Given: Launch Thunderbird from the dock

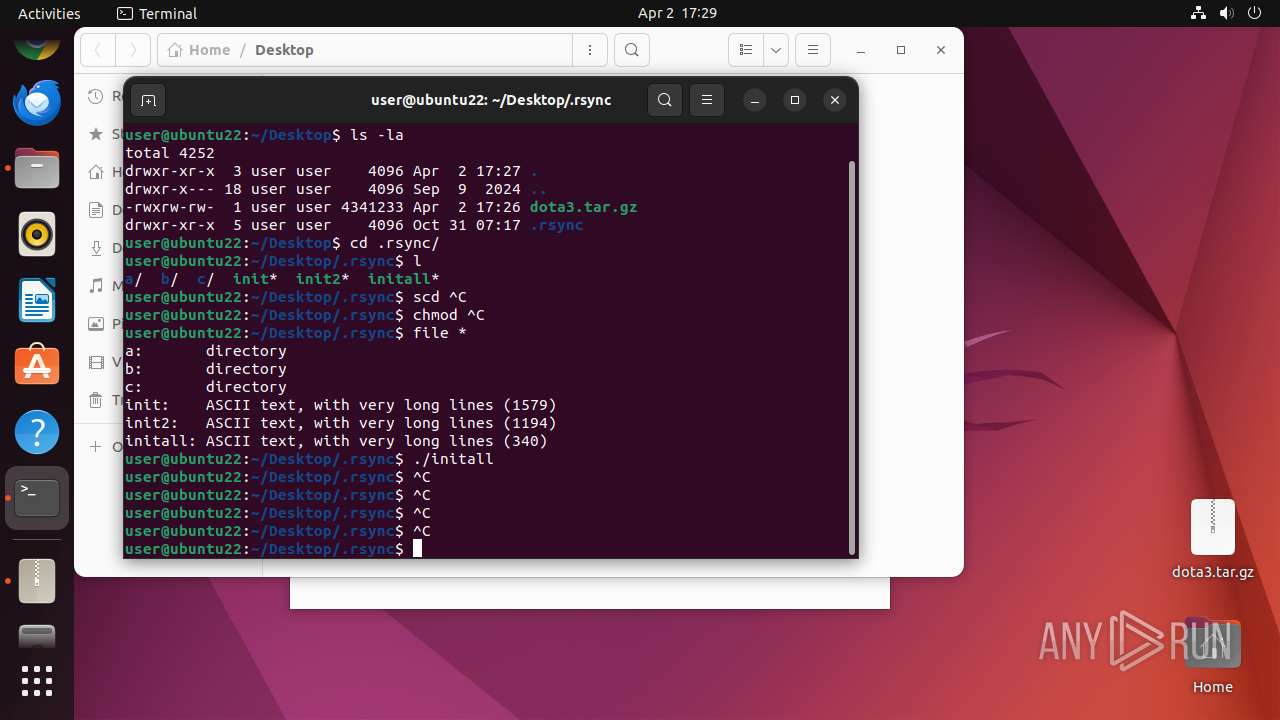Looking at the screenshot, I should point(37,102).
